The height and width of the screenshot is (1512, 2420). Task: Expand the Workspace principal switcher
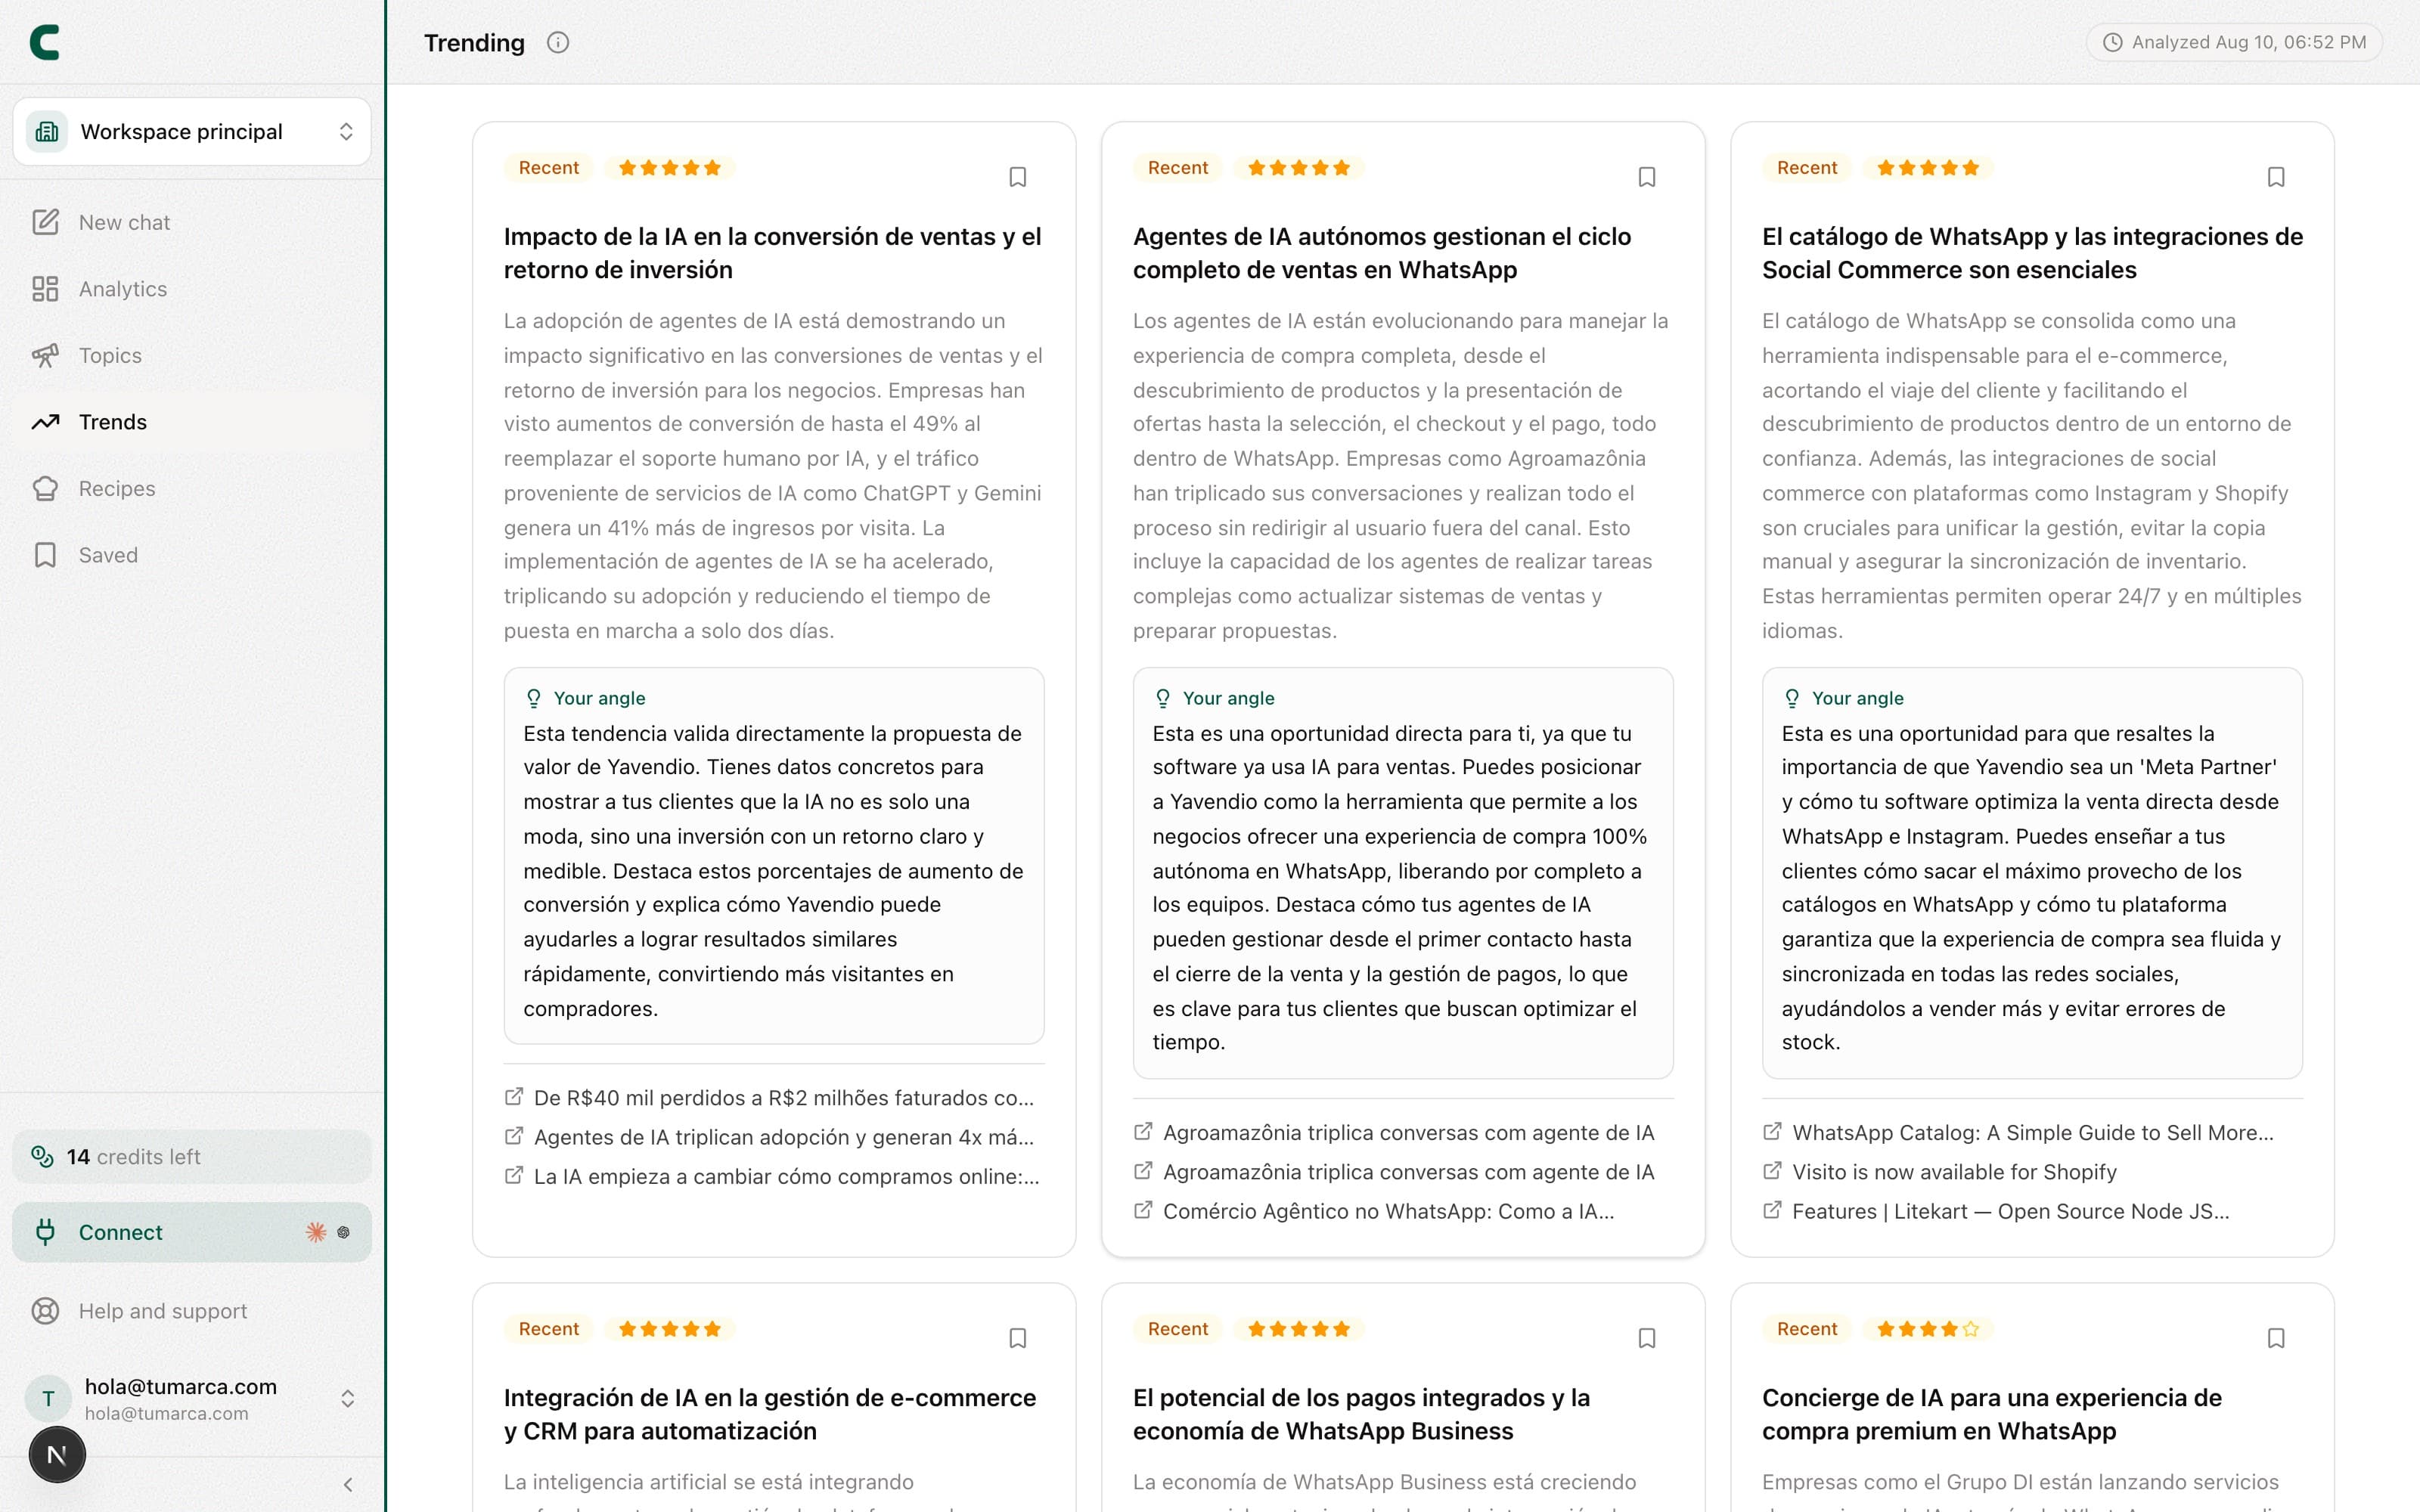pos(192,132)
